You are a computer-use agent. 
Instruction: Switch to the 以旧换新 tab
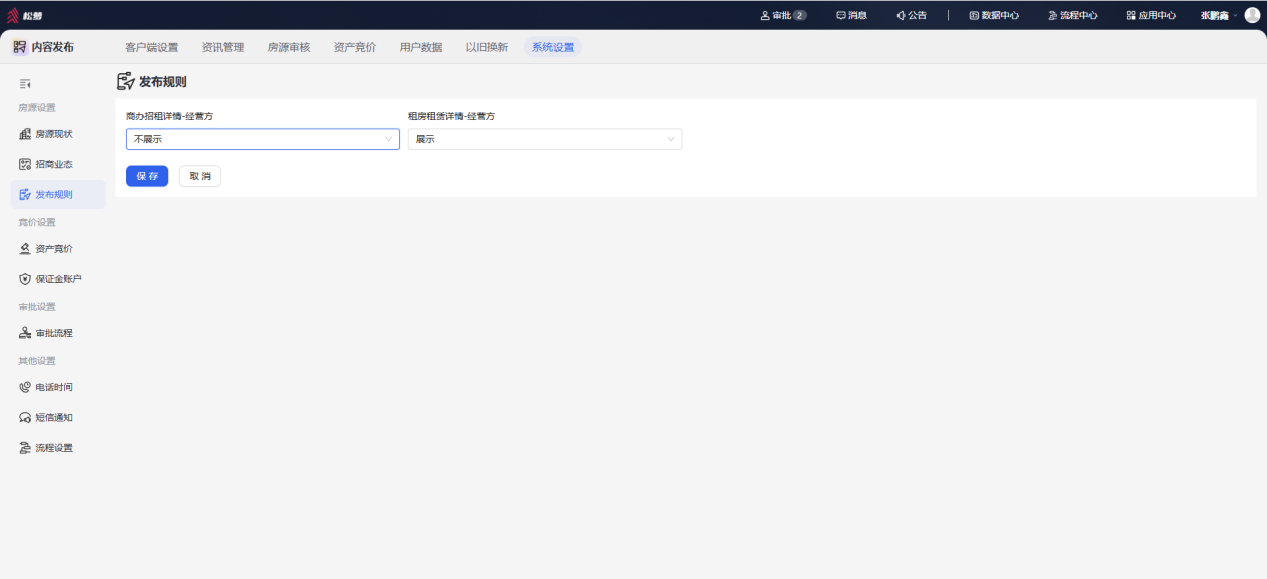coord(487,47)
